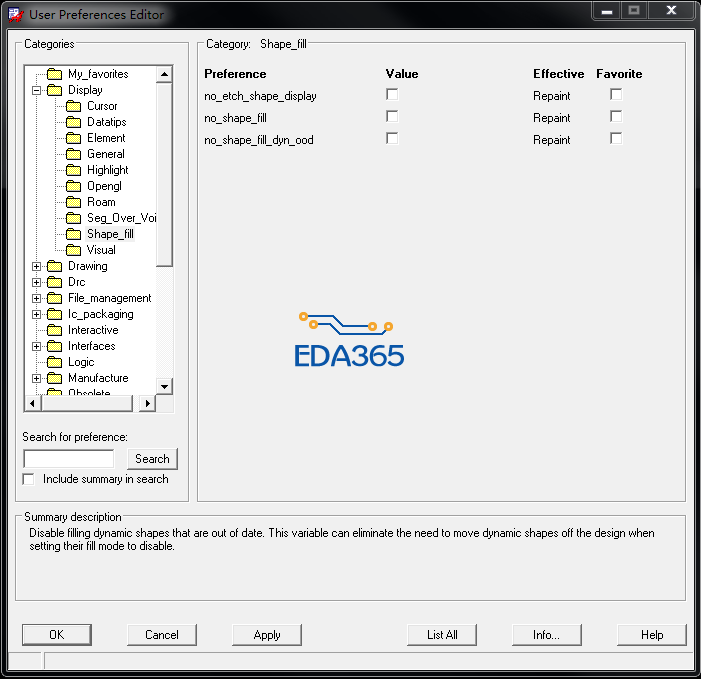Click the Drc folder icon
The image size is (701, 679).
(x=54, y=282)
